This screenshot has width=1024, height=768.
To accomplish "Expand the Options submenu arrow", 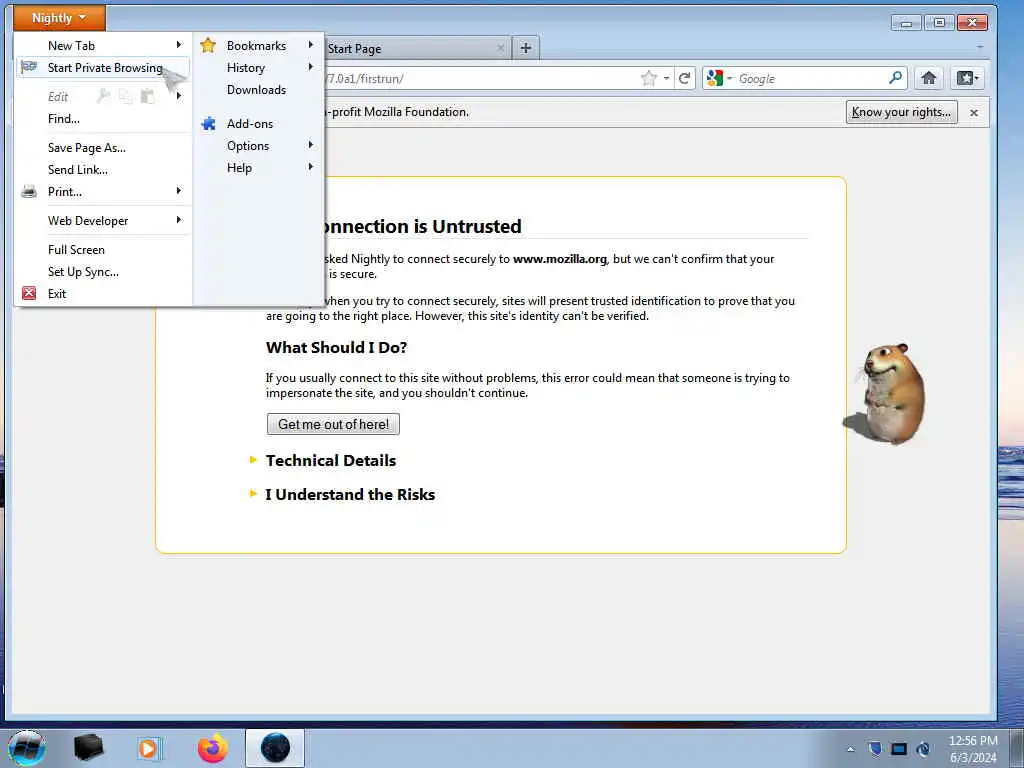I will [x=311, y=145].
